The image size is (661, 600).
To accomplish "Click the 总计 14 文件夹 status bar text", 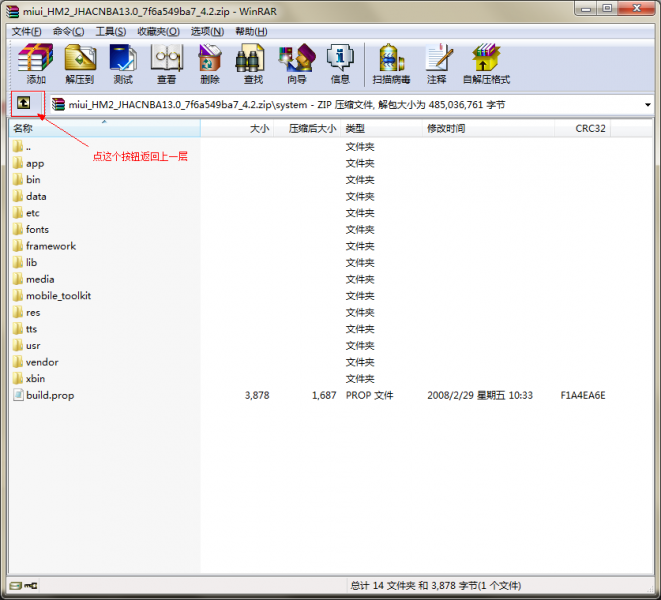I will click(x=435, y=586).
